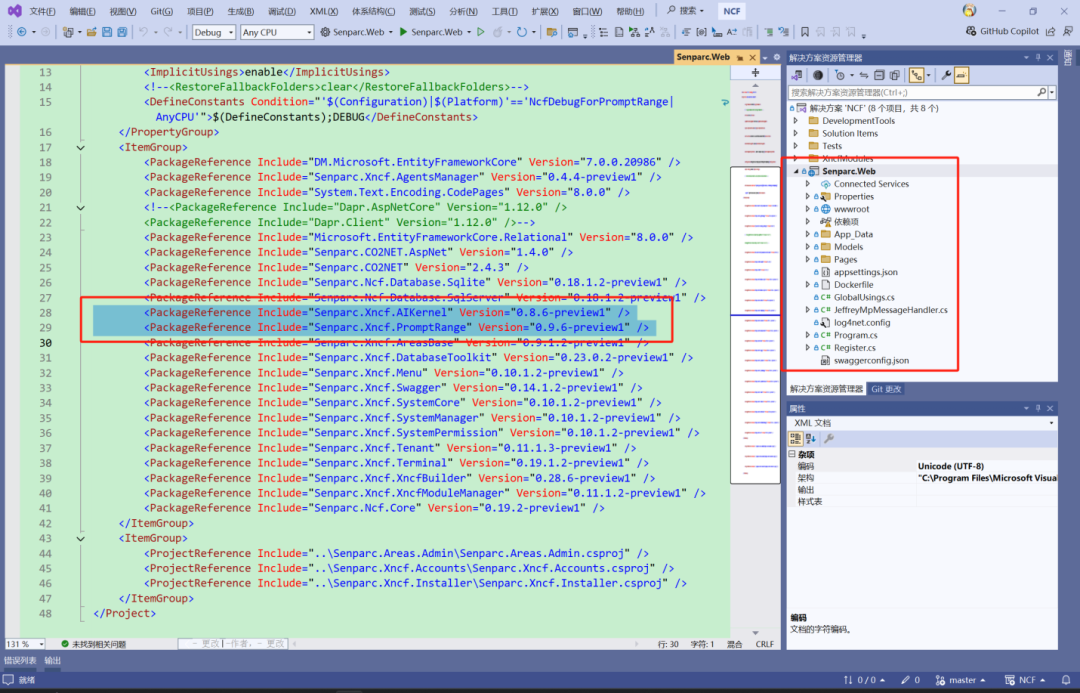This screenshot has height=693, width=1080.
Task: Open the 131 % zoom dropdown
Action: point(25,644)
